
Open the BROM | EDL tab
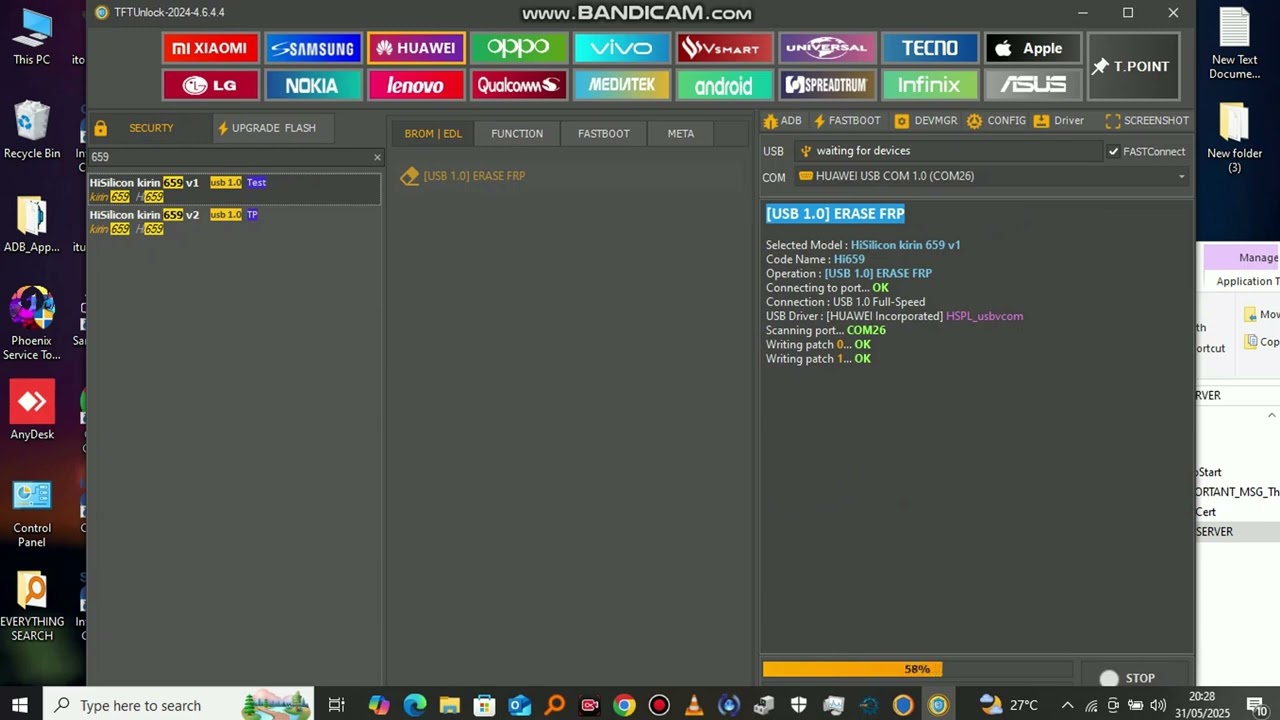[433, 133]
